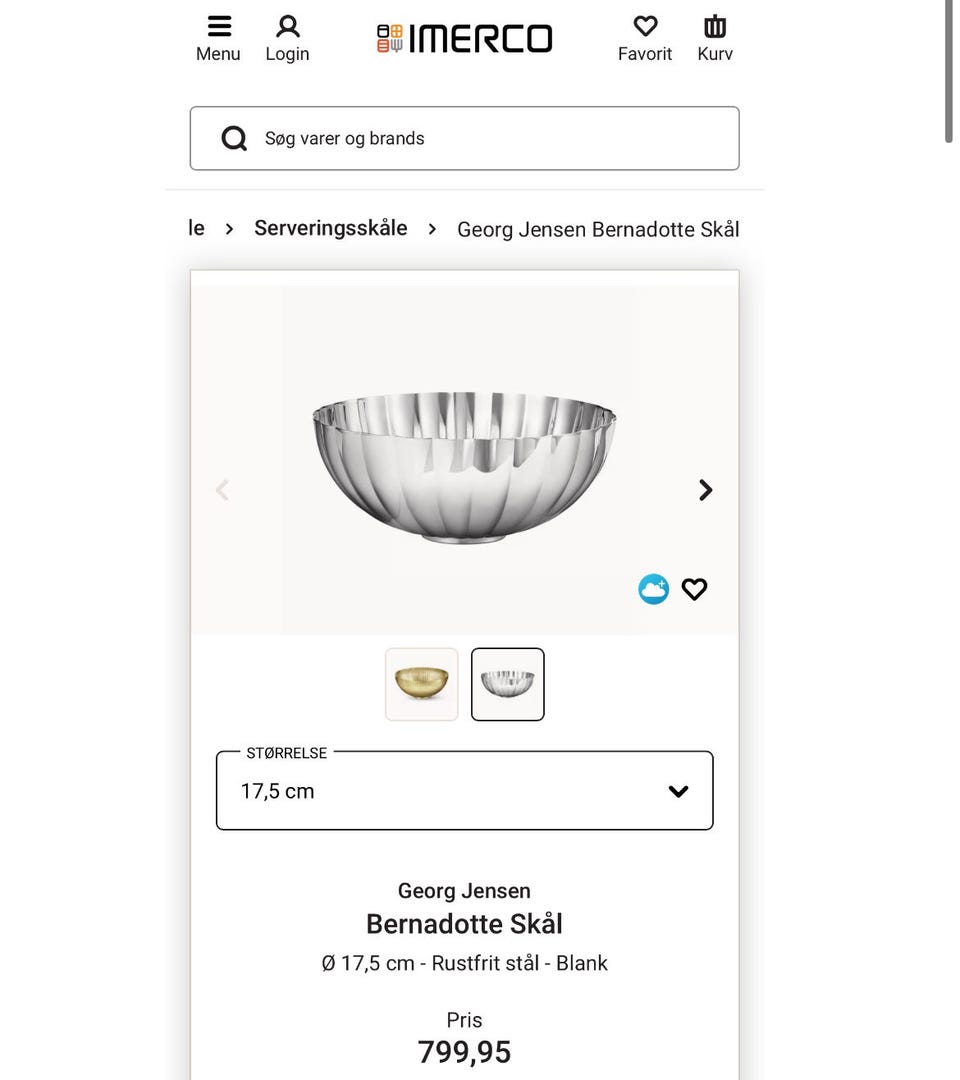Click the magnifying glass search icon

[x=233, y=138]
